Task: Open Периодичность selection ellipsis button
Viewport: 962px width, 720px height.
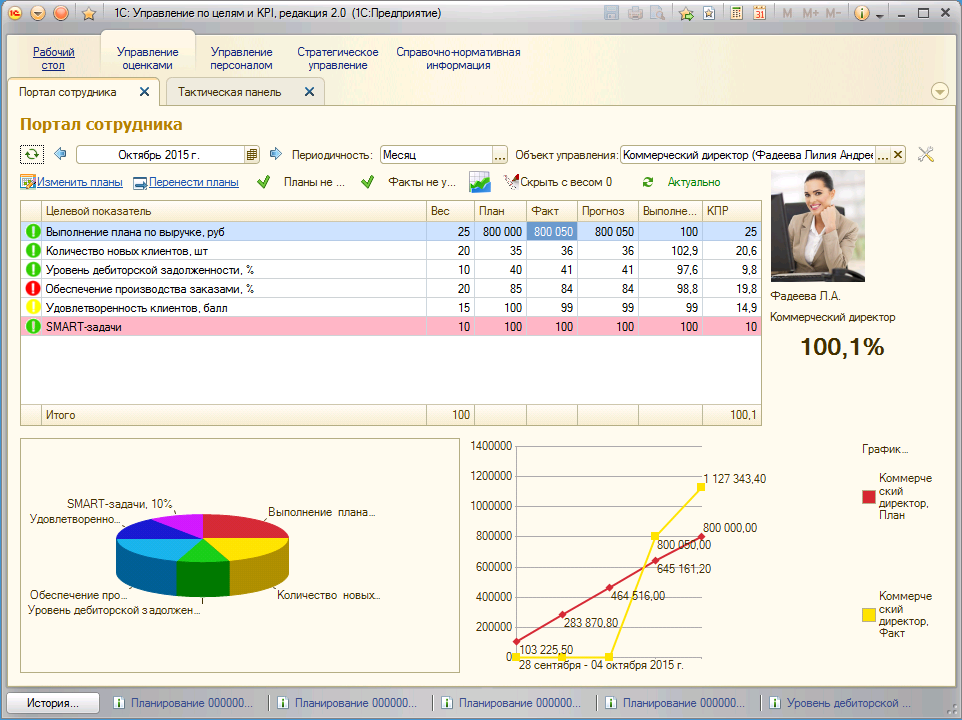Action: [500, 155]
